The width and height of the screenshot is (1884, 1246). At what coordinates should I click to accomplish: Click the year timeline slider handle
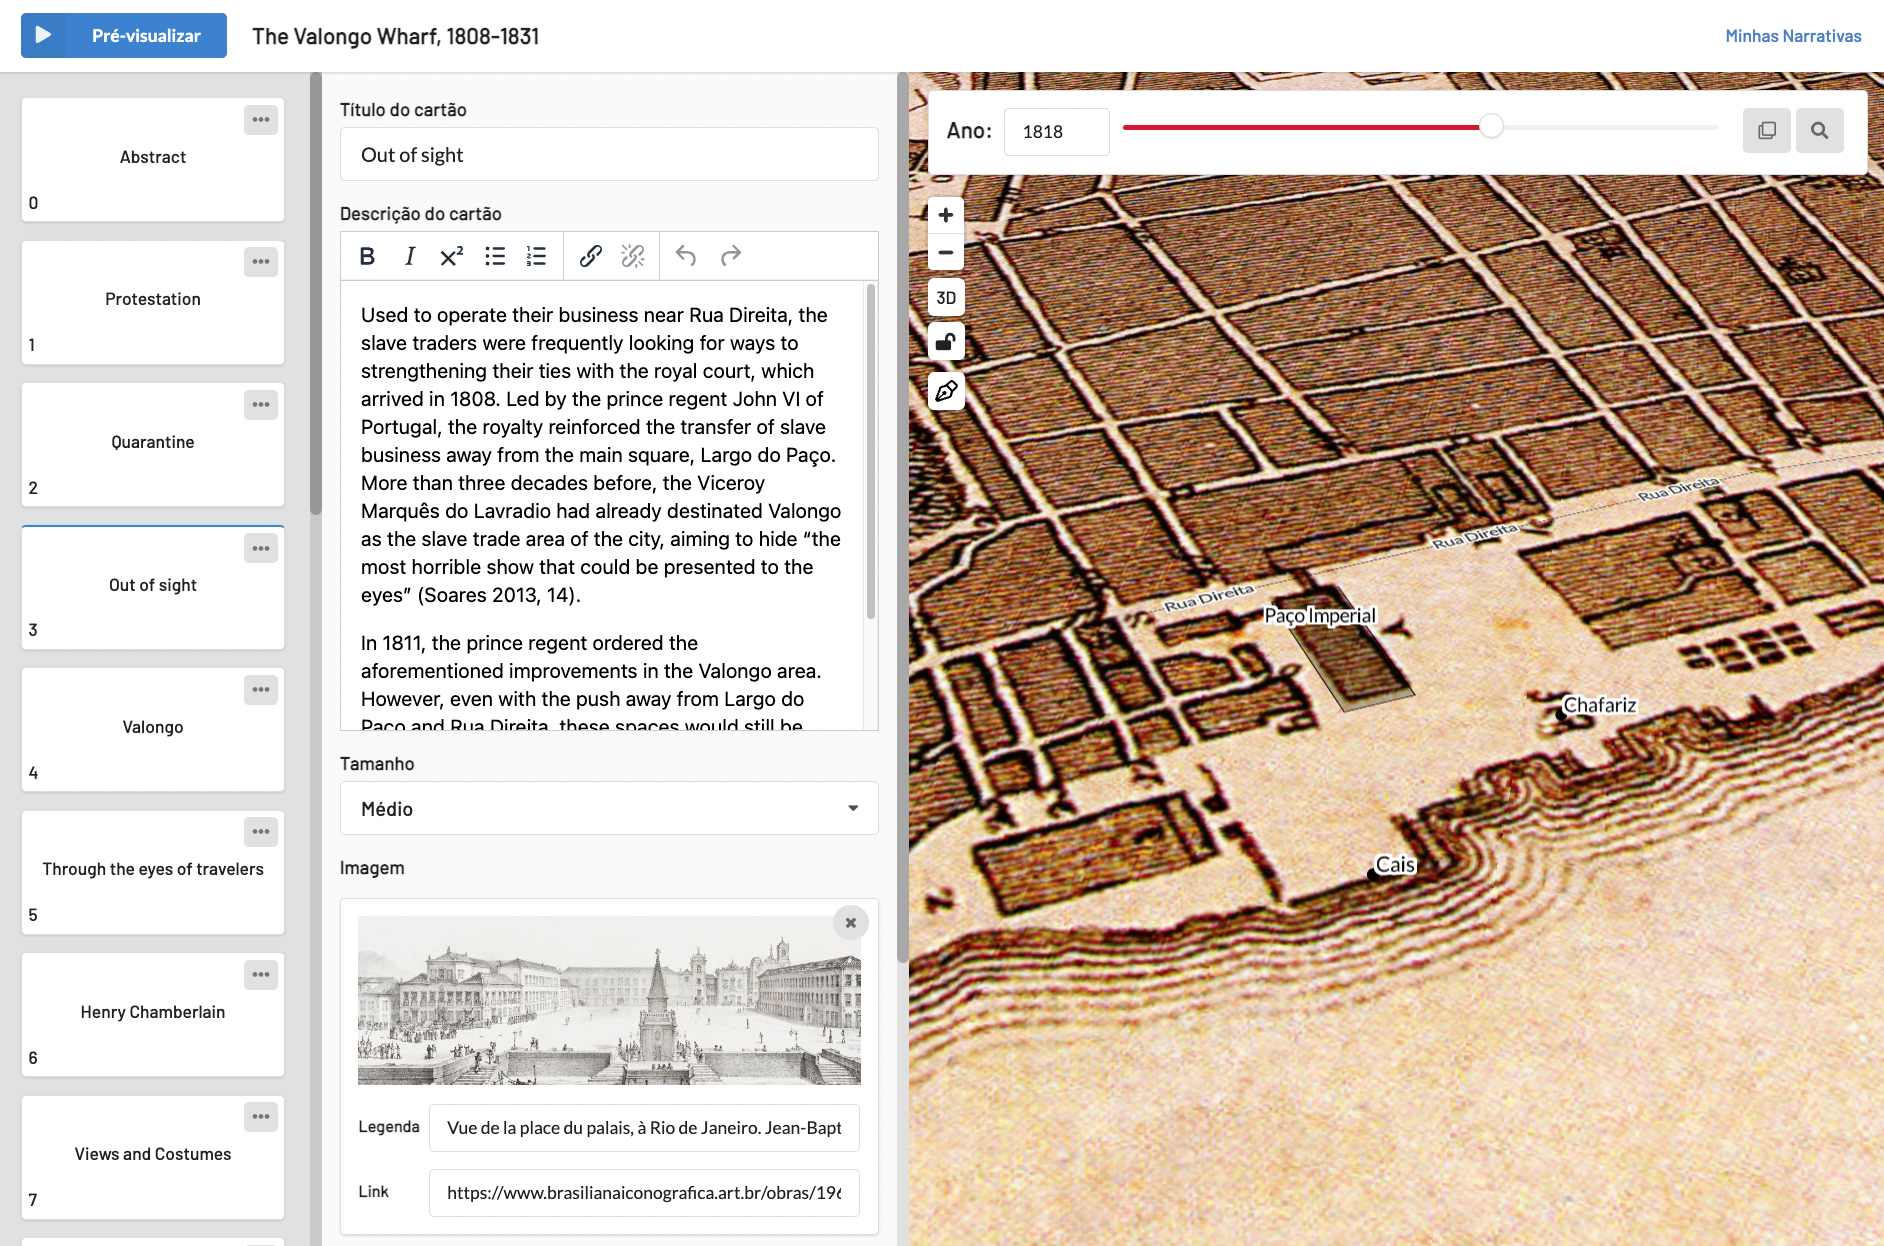1491,127
